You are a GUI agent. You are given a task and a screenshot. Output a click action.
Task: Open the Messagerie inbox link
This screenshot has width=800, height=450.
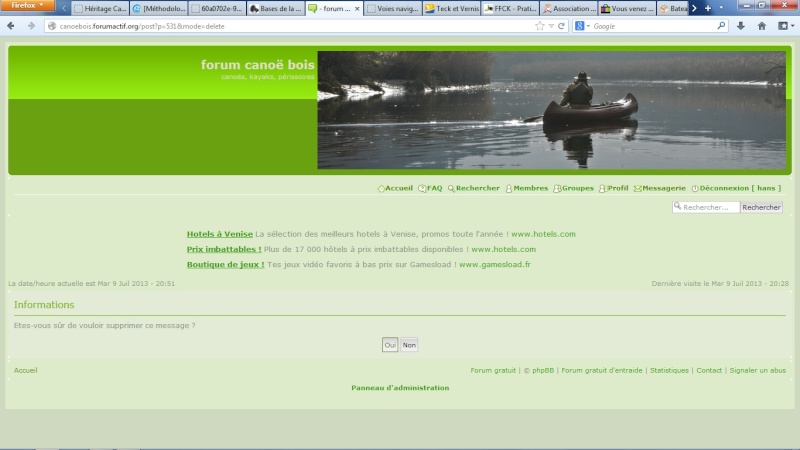coord(660,188)
